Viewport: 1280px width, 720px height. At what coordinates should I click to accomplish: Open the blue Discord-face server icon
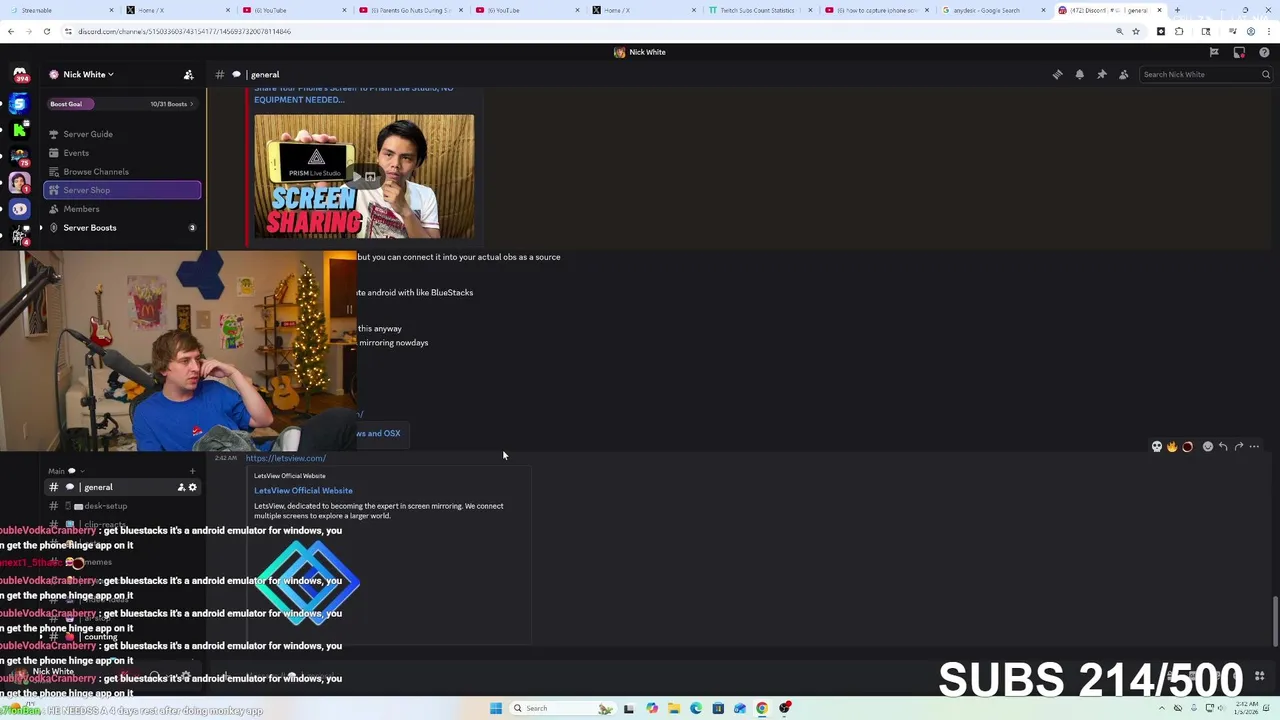tap(19, 209)
